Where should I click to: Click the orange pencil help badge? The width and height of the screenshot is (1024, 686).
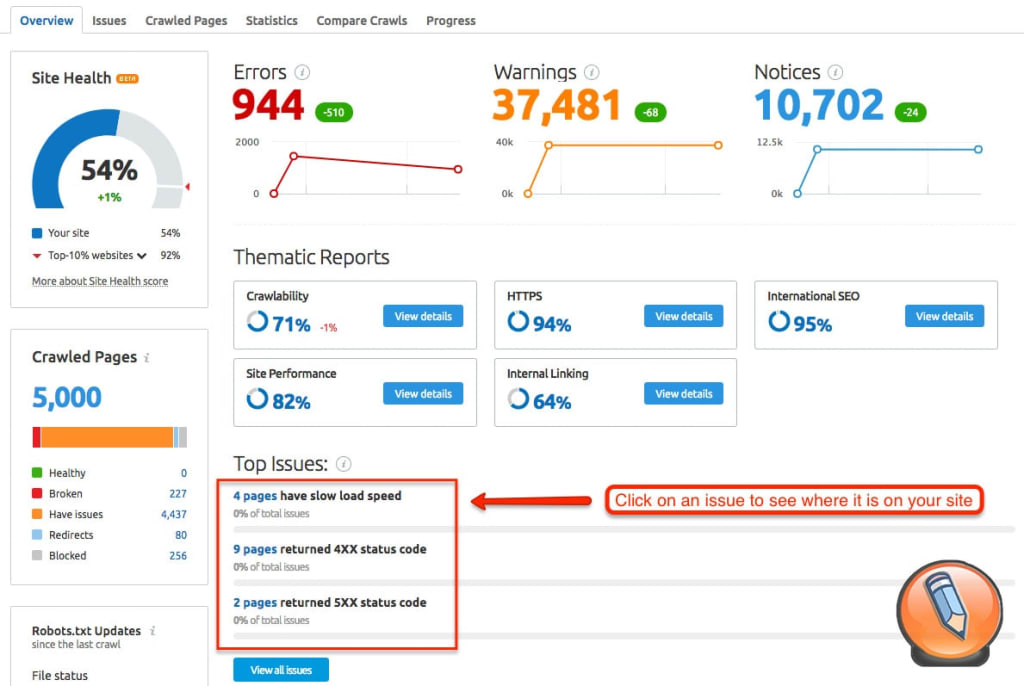(948, 611)
